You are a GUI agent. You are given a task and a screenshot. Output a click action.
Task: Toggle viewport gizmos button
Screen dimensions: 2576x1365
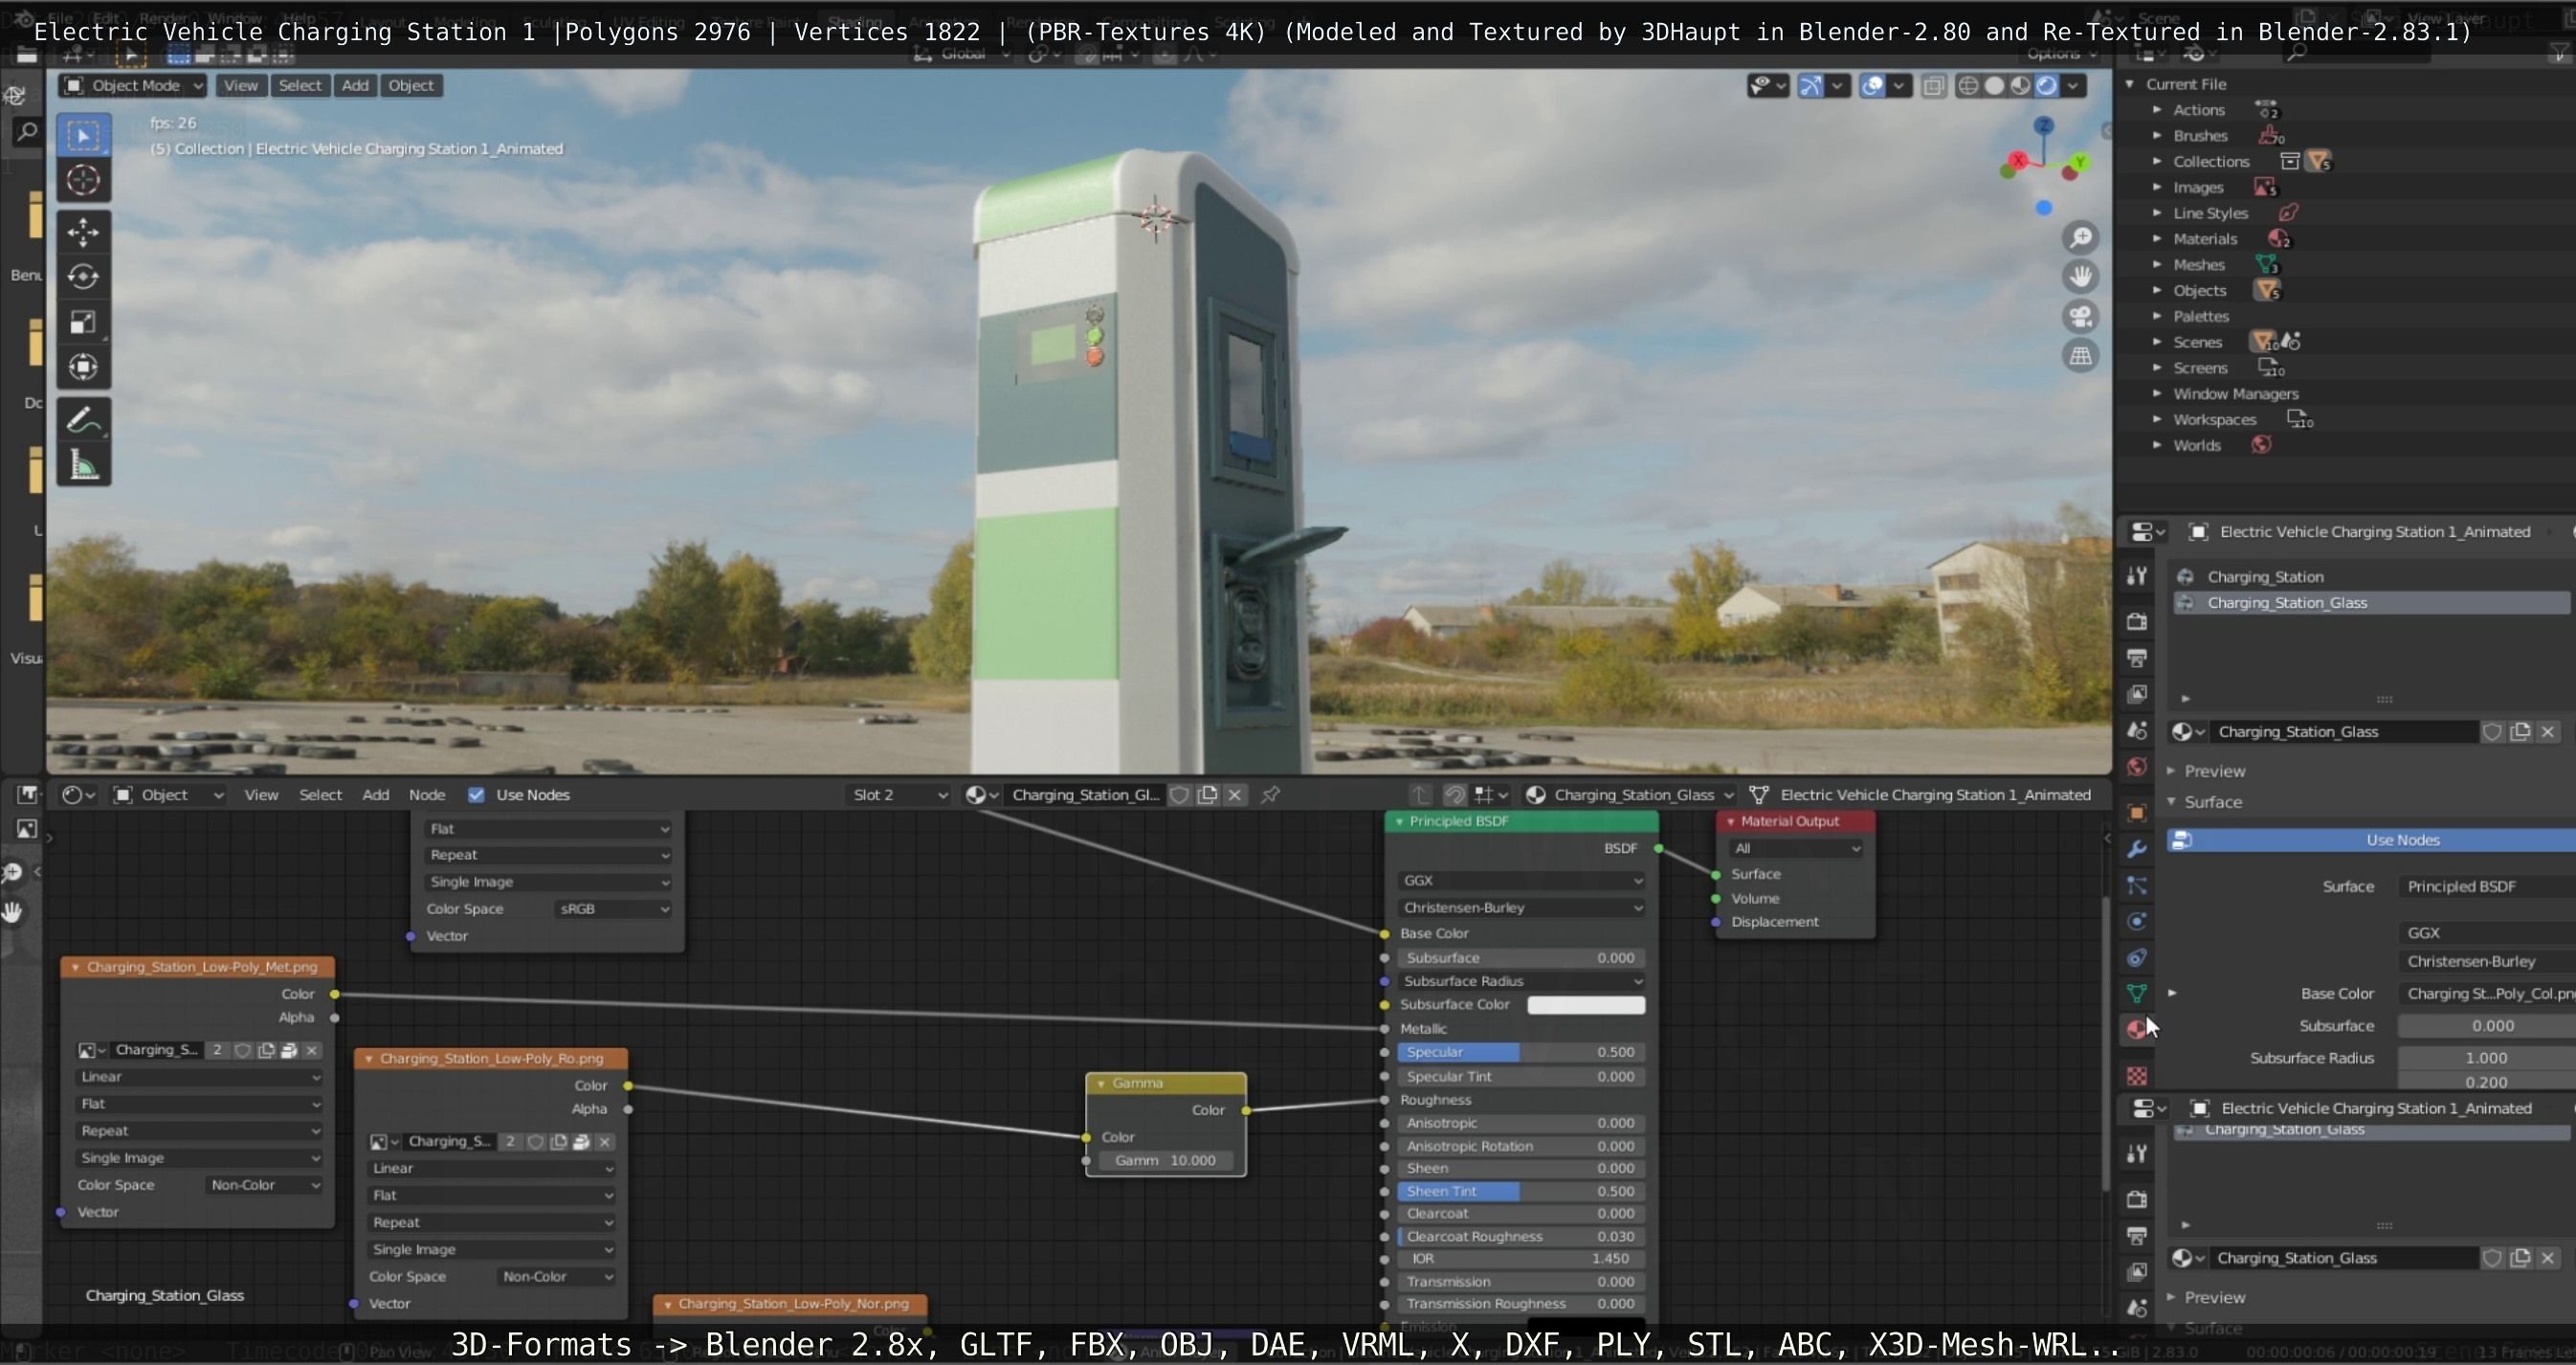[x=1811, y=86]
